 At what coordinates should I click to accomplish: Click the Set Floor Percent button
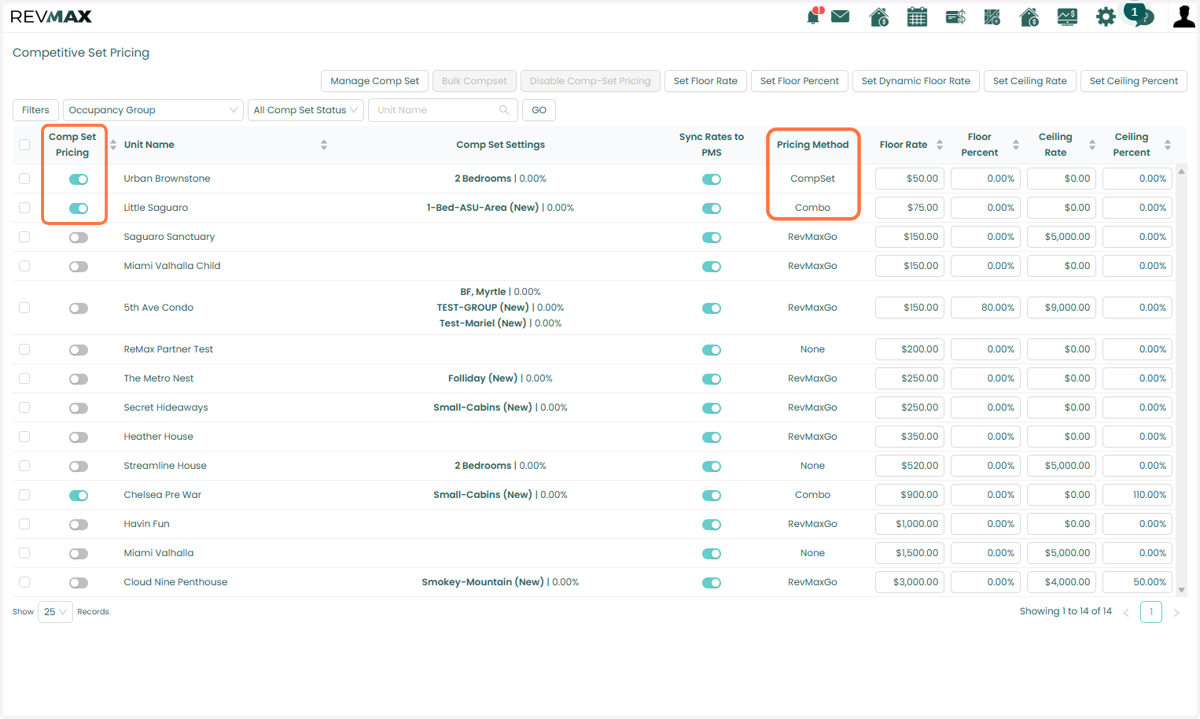point(799,81)
